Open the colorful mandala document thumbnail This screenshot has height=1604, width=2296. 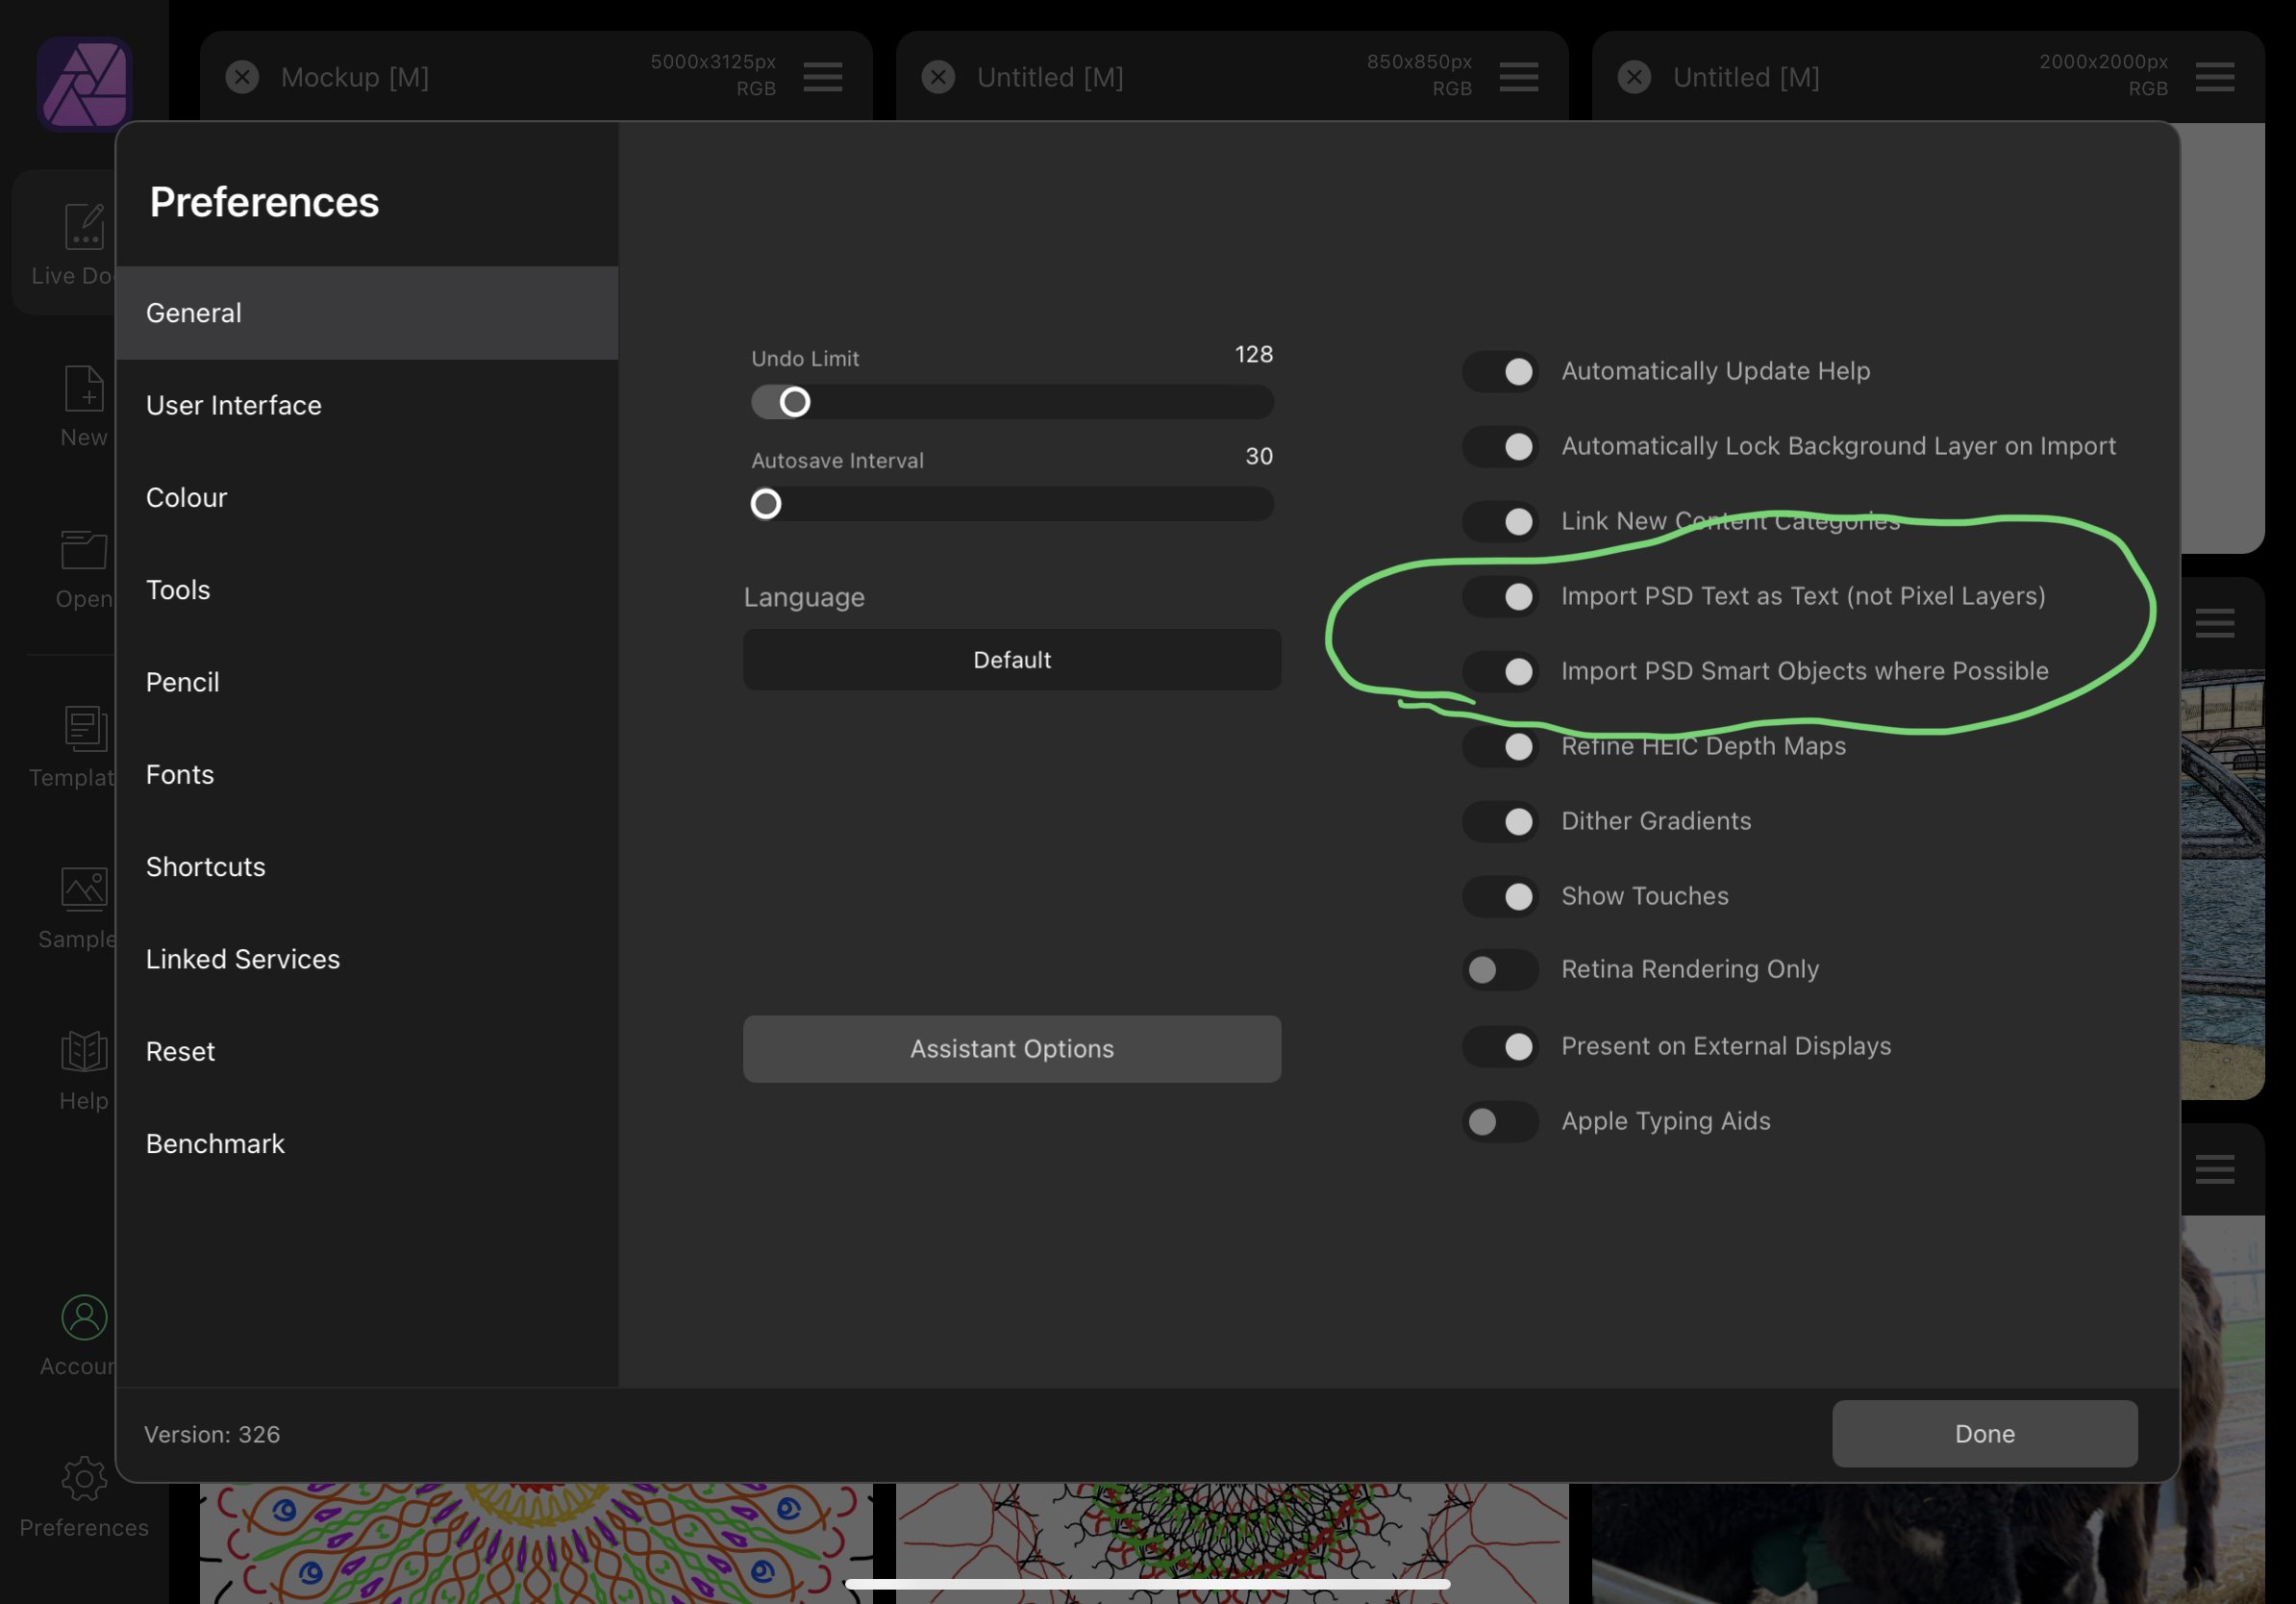click(x=536, y=1543)
